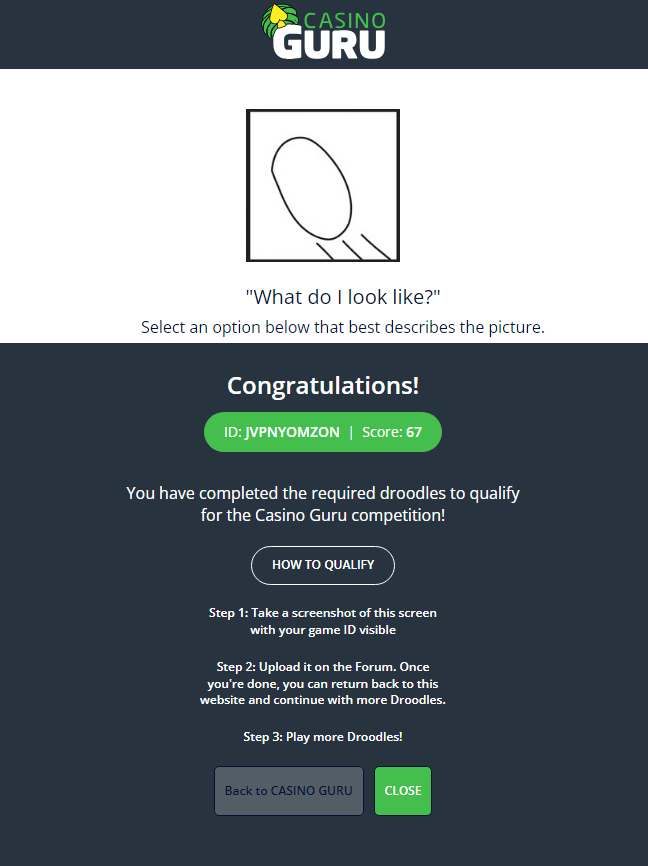
Task: Click the three diagonal lines in the droodle
Action: [354, 247]
